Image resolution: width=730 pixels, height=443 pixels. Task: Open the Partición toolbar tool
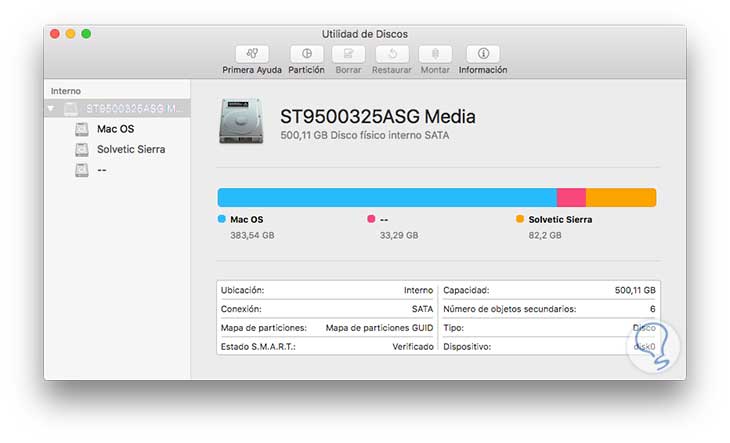[x=306, y=54]
